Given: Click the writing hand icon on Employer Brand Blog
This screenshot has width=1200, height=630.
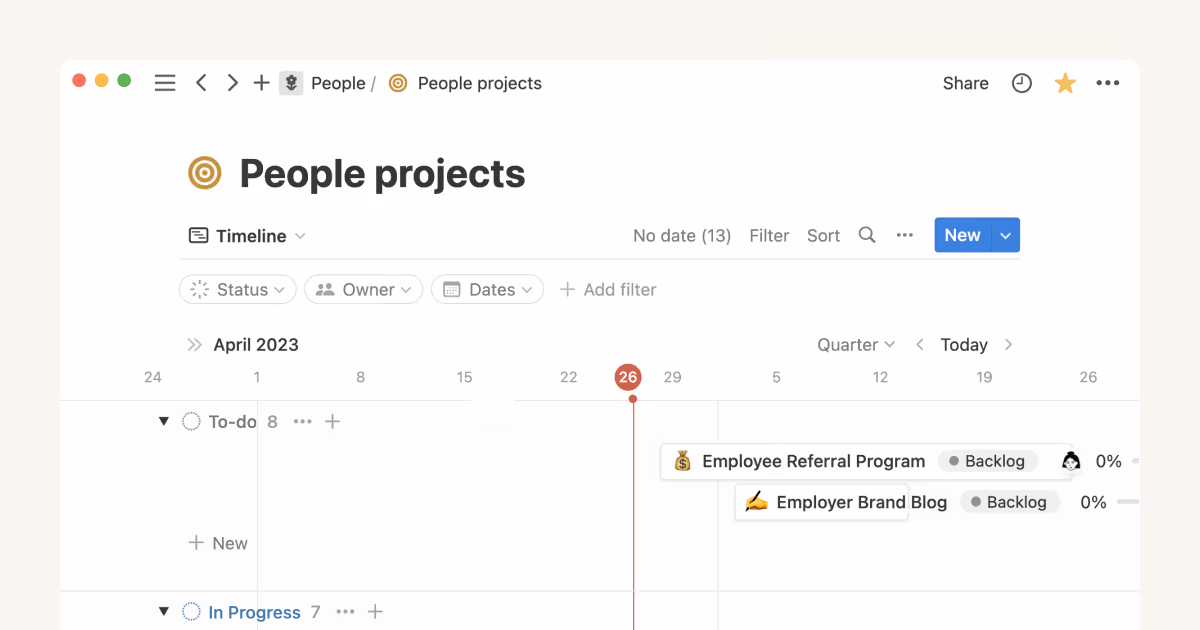Looking at the screenshot, I should (x=756, y=502).
